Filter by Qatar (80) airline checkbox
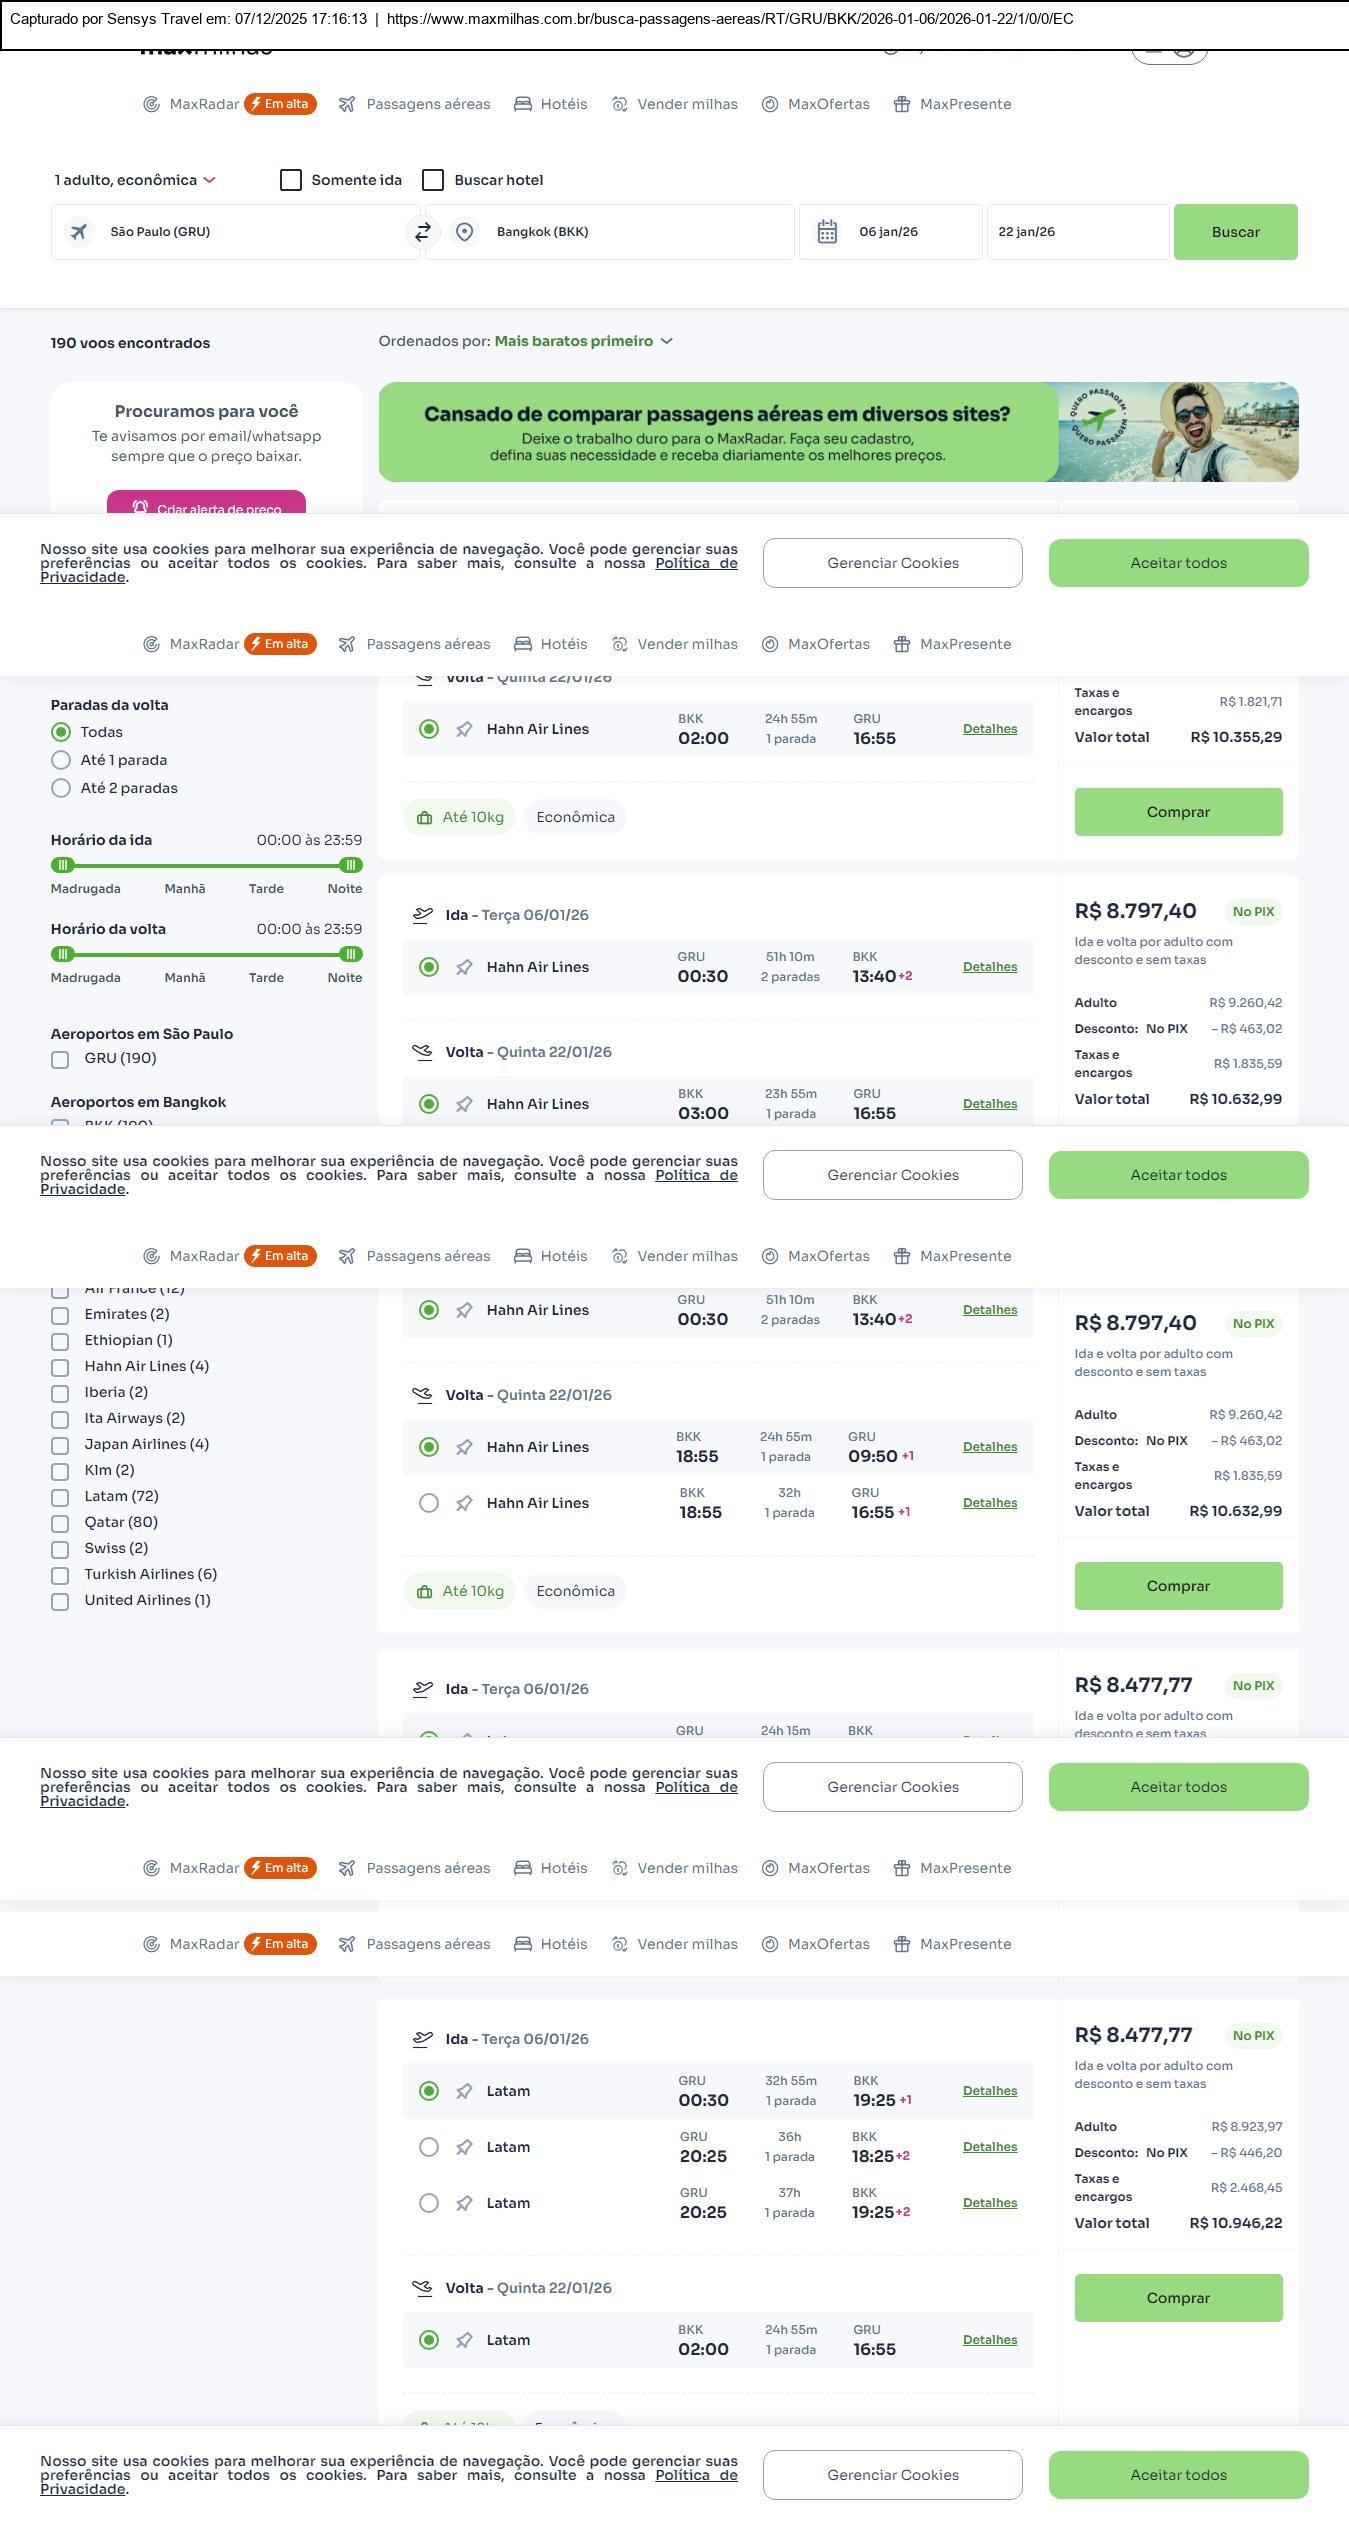Screen dimensions: 1349x2524 pos(60,1523)
